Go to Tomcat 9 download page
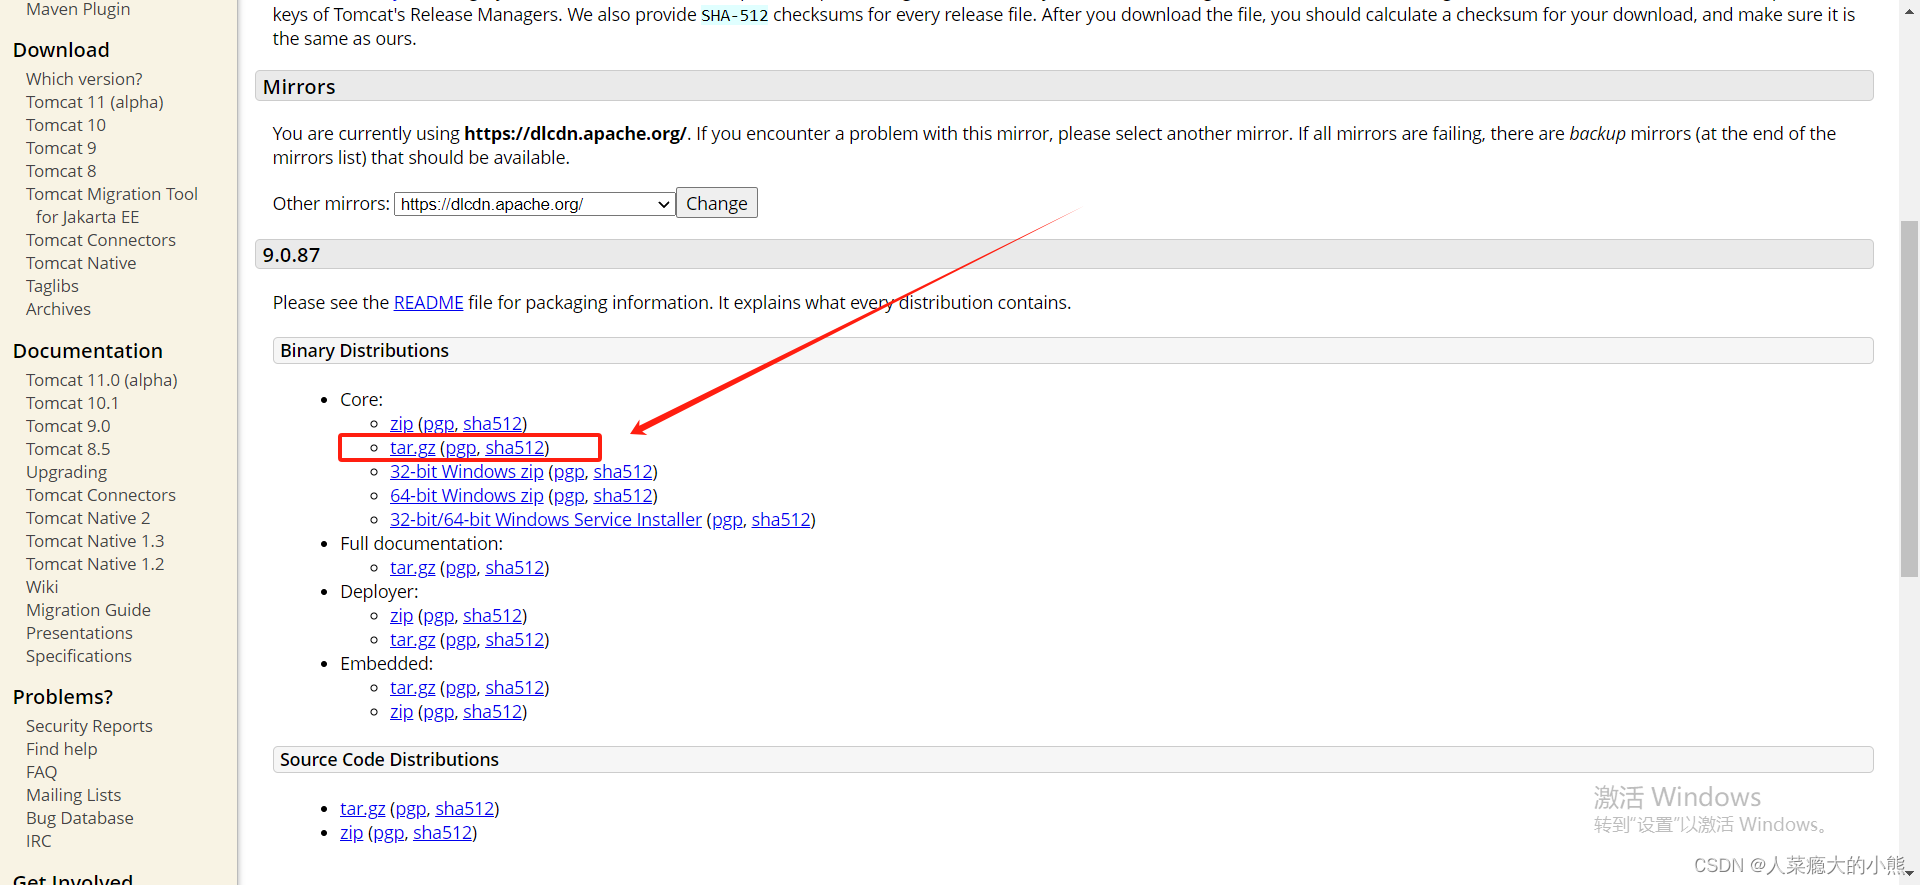 pos(61,148)
